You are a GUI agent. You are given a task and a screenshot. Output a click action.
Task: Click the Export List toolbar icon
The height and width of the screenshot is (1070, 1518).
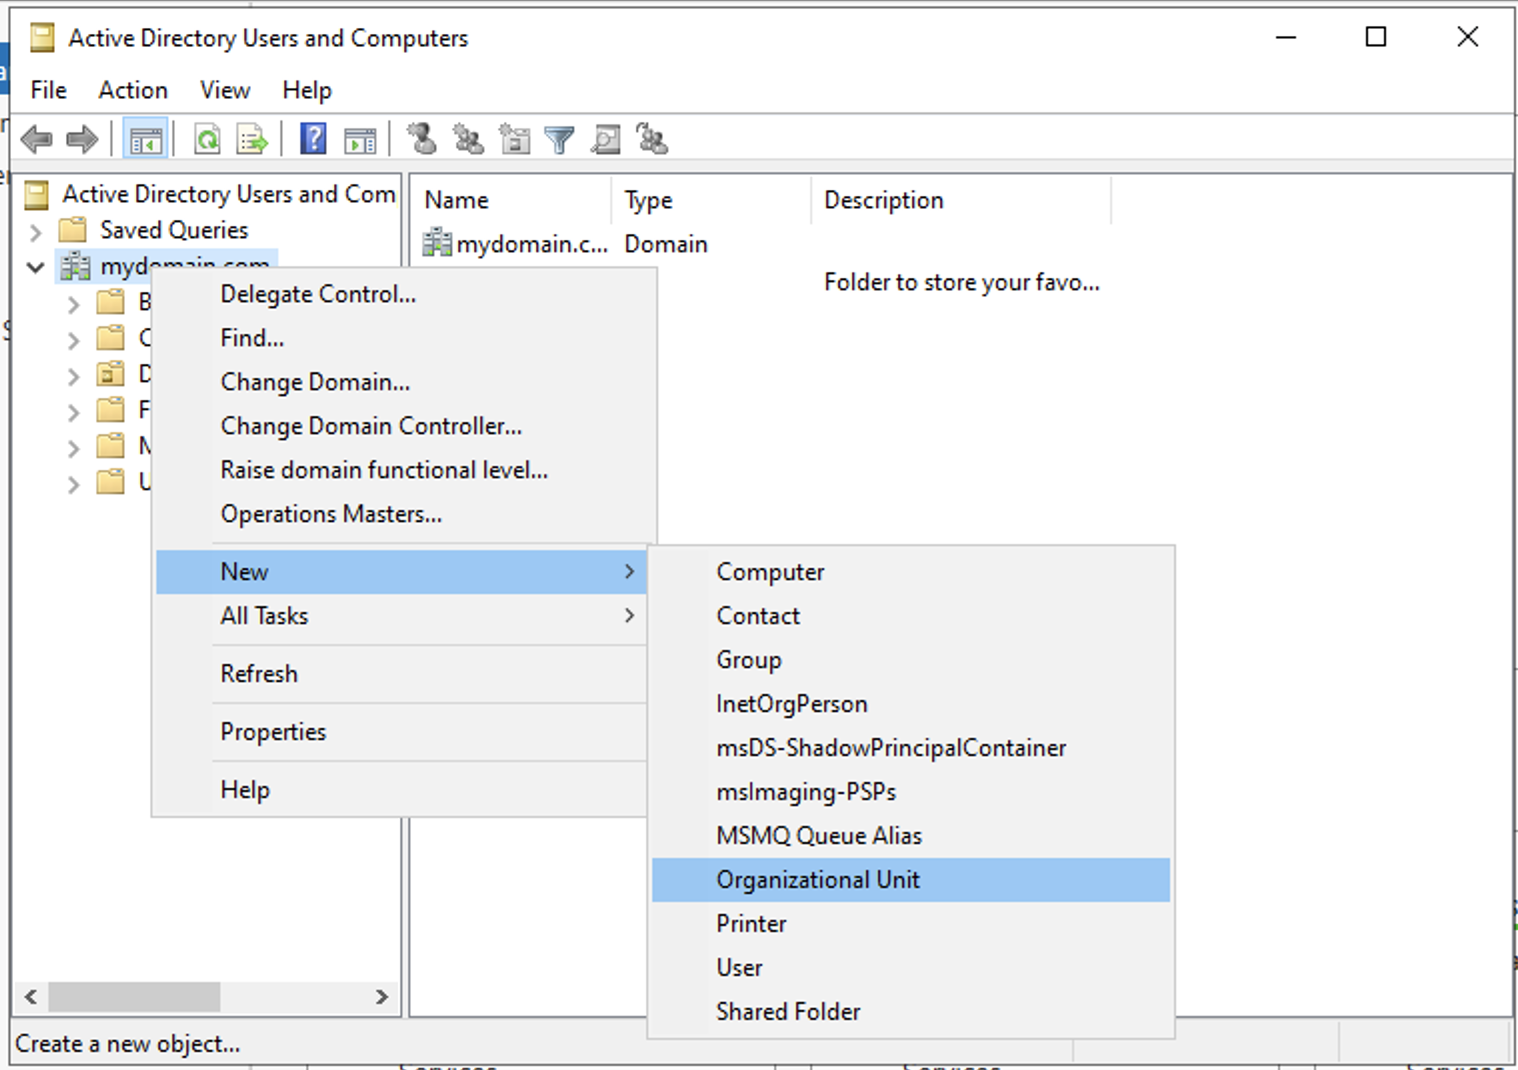click(252, 139)
